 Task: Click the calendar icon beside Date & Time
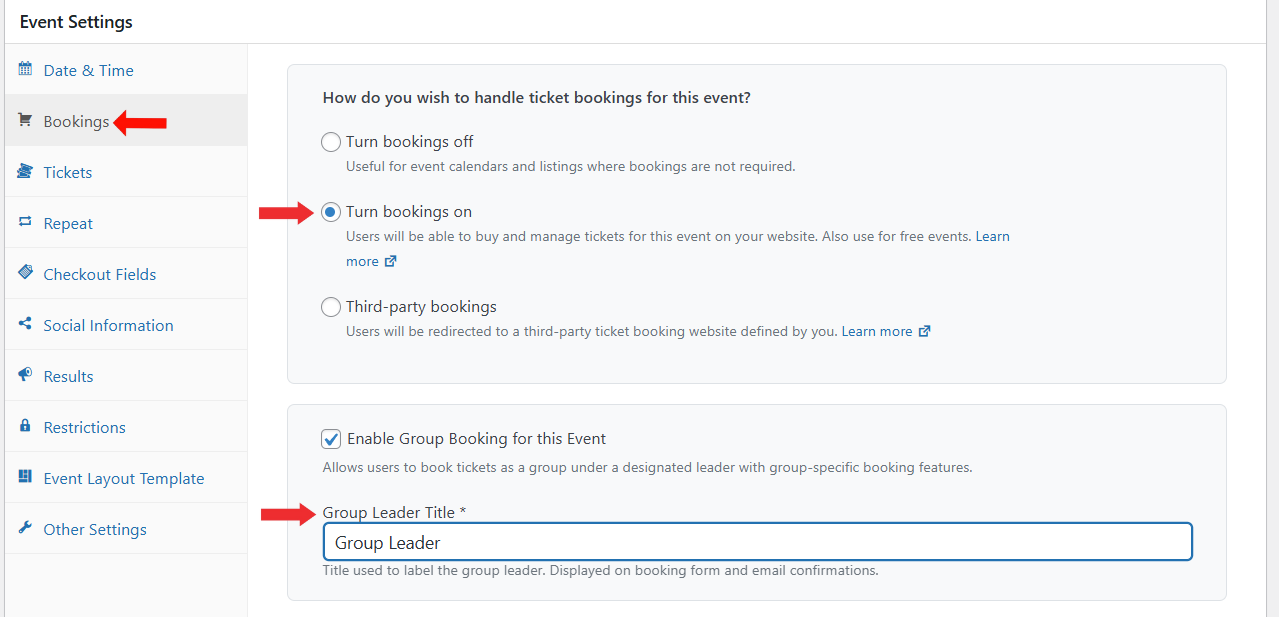coord(25,70)
